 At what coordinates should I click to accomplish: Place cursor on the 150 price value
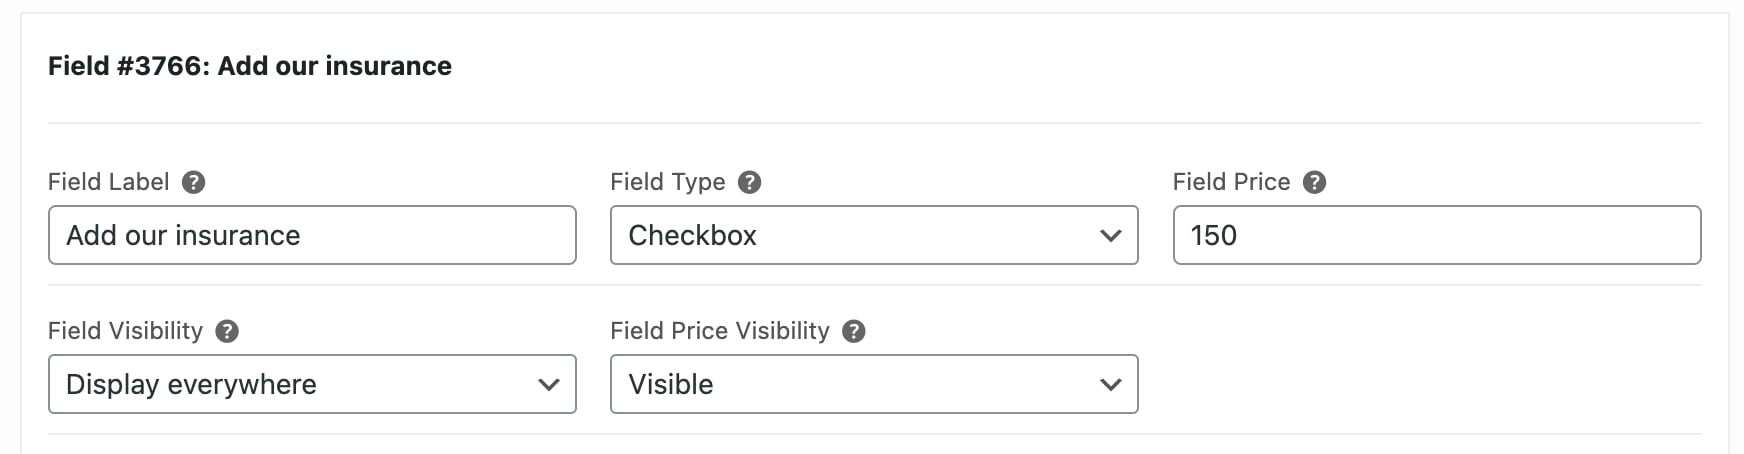[1214, 235]
